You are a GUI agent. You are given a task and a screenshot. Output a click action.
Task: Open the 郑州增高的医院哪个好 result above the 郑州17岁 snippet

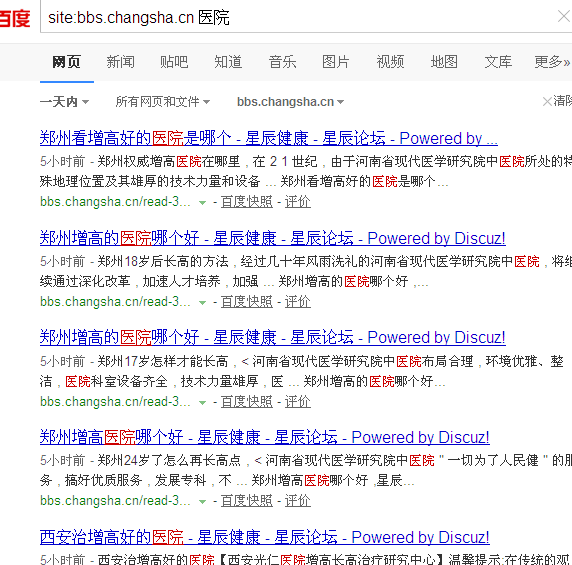(x=273, y=338)
